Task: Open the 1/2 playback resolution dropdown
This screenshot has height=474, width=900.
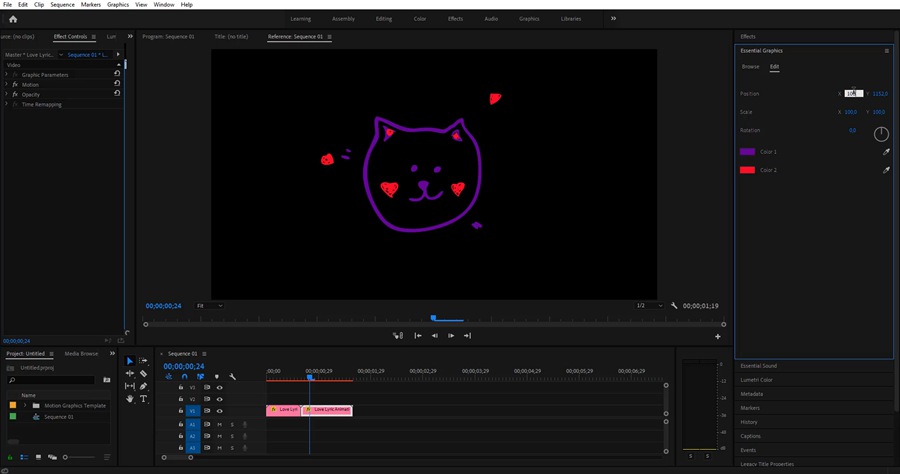Action: pos(649,306)
